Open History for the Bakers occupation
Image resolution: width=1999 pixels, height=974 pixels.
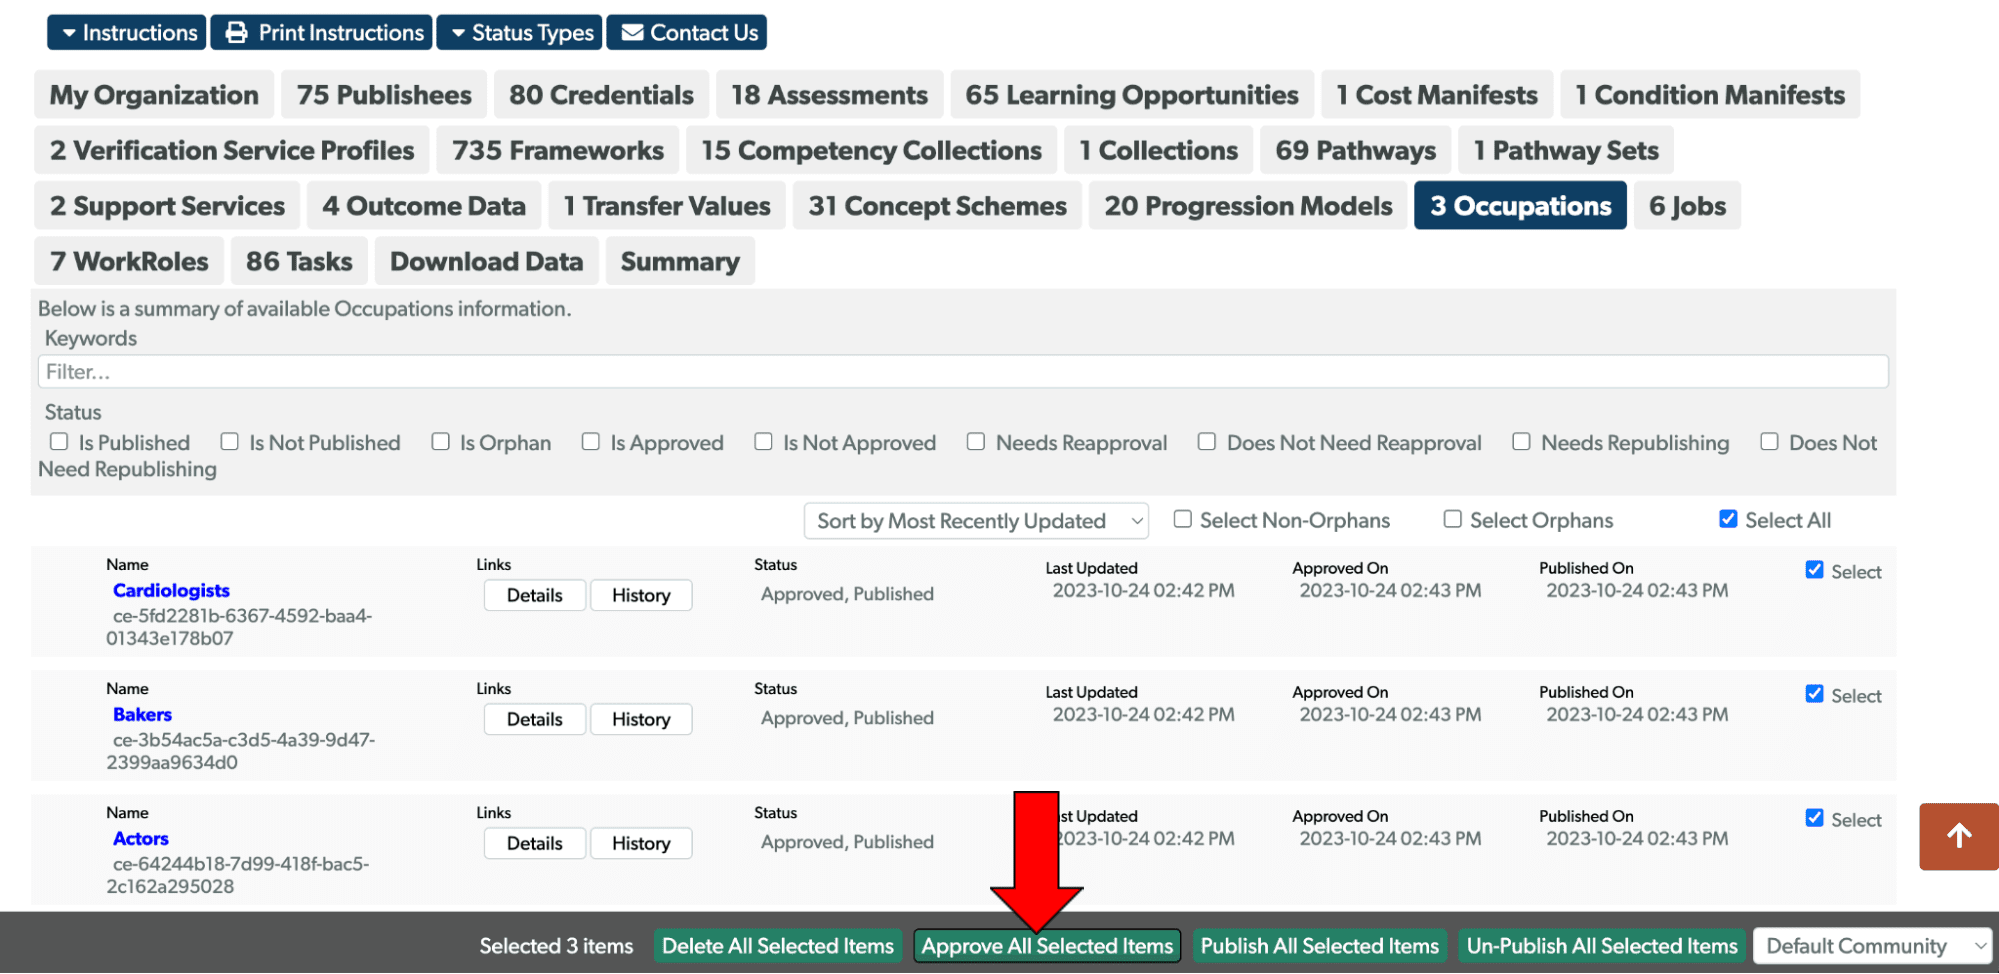click(641, 718)
